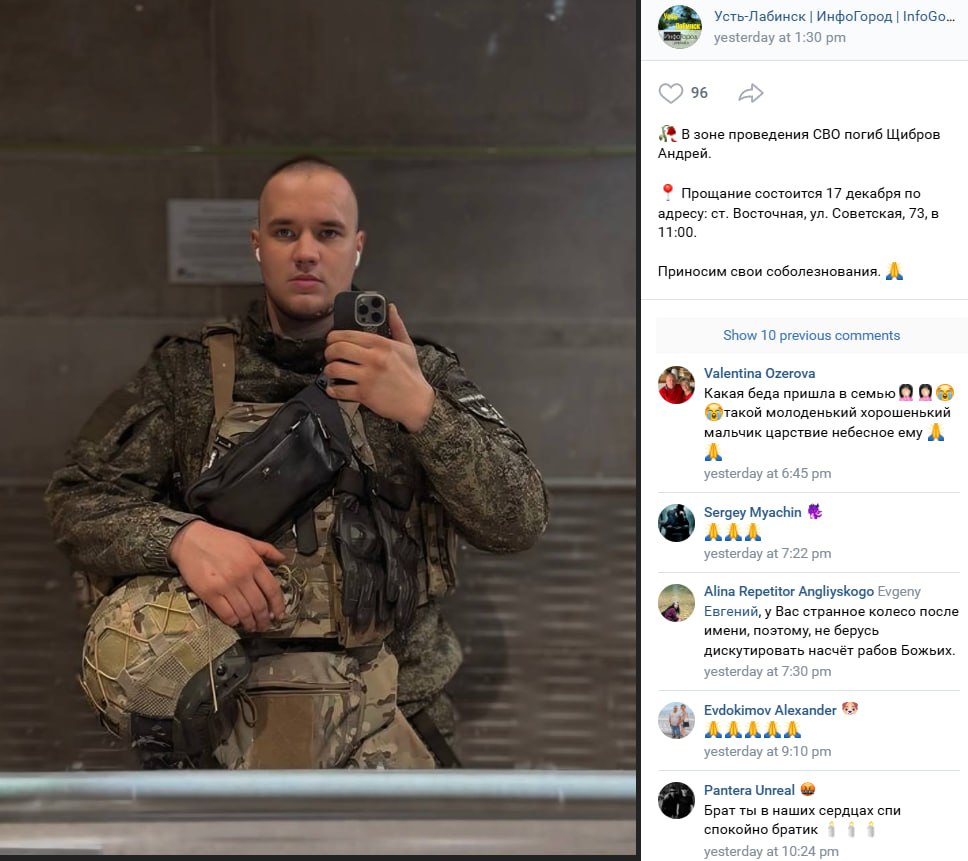Open the Evdokimov Alexander name link
Screen dimensions: 968x861
point(770,710)
